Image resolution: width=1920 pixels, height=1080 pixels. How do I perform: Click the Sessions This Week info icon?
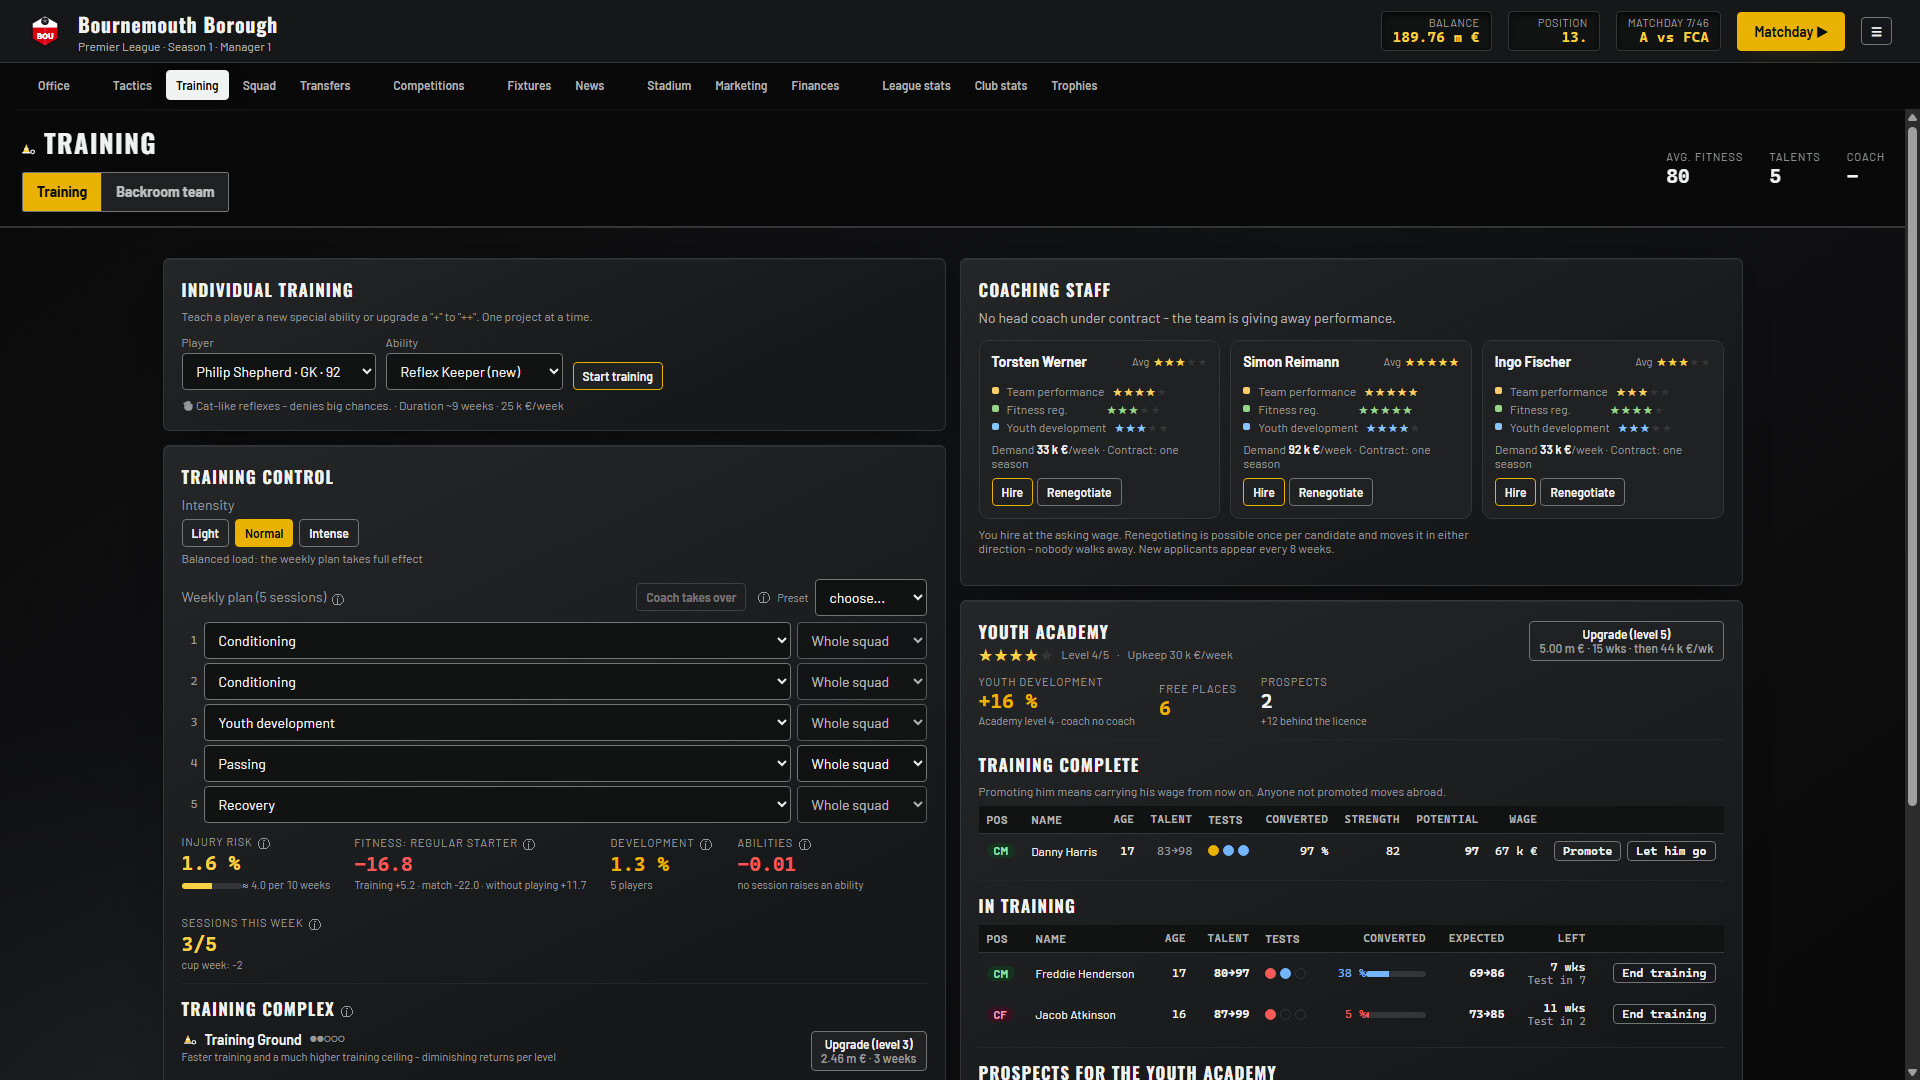click(x=315, y=925)
